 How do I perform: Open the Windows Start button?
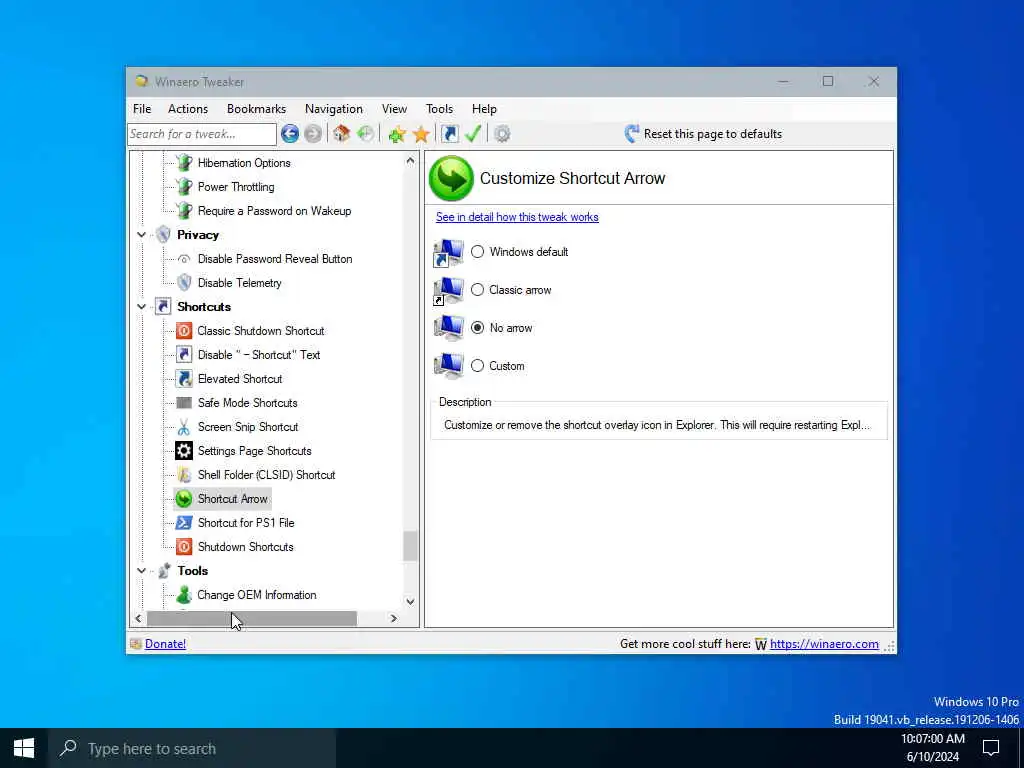click(x=24, y=748)
